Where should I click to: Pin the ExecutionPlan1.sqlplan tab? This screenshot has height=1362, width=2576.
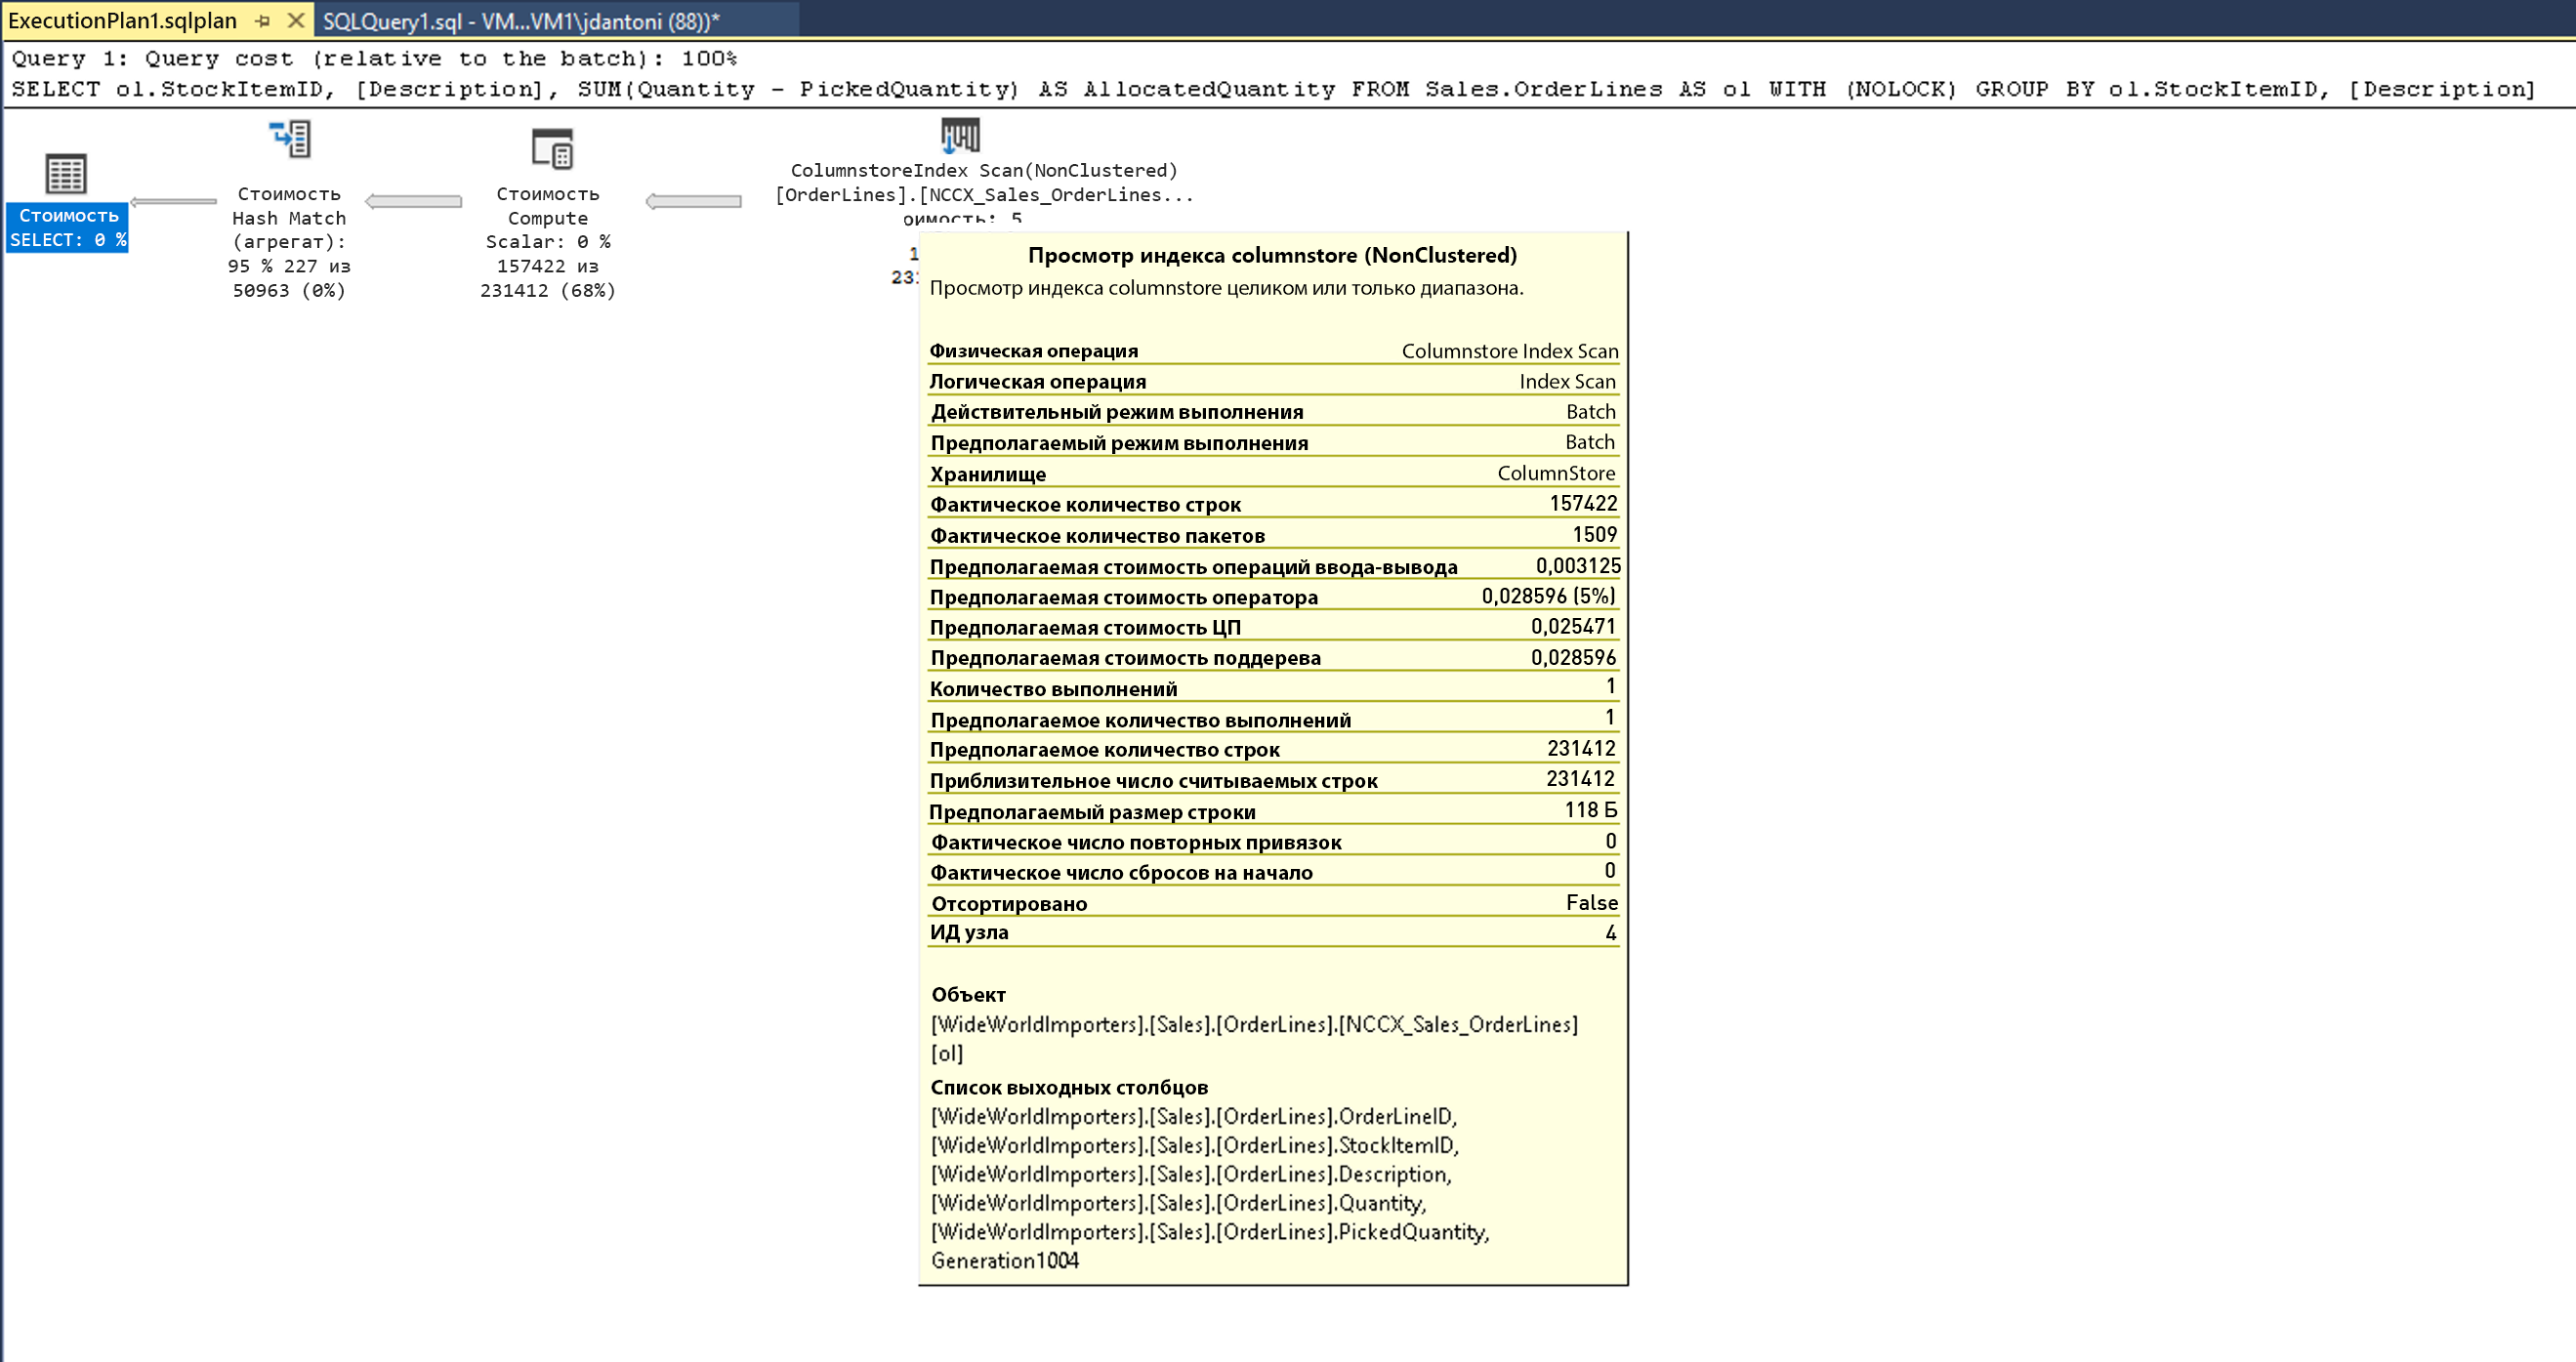pos(263,20)
